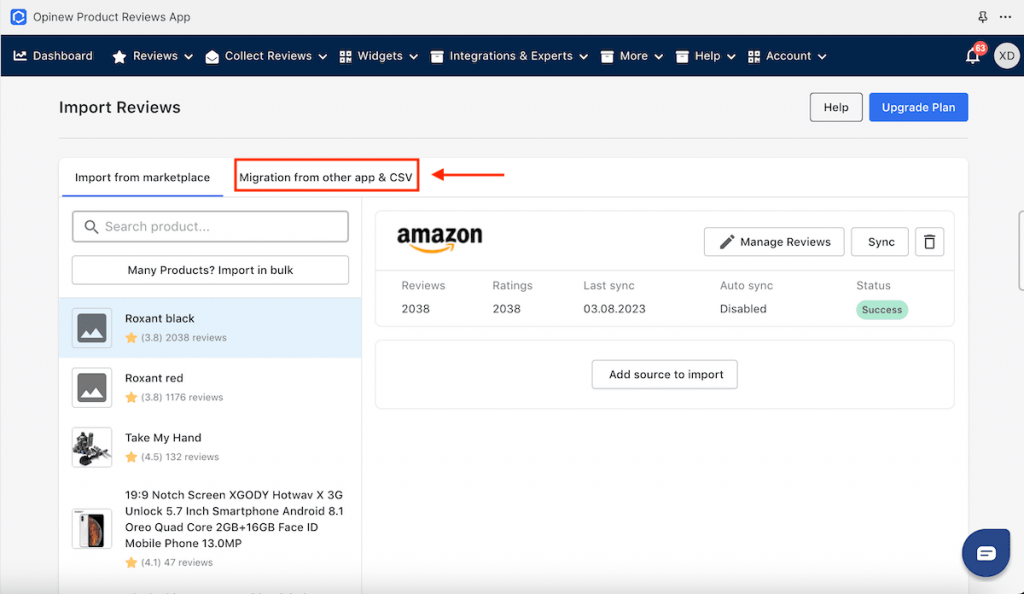Screen dimensions: 1024x594
Task: Open the XD user avatar
Action: pos(1006,56)
